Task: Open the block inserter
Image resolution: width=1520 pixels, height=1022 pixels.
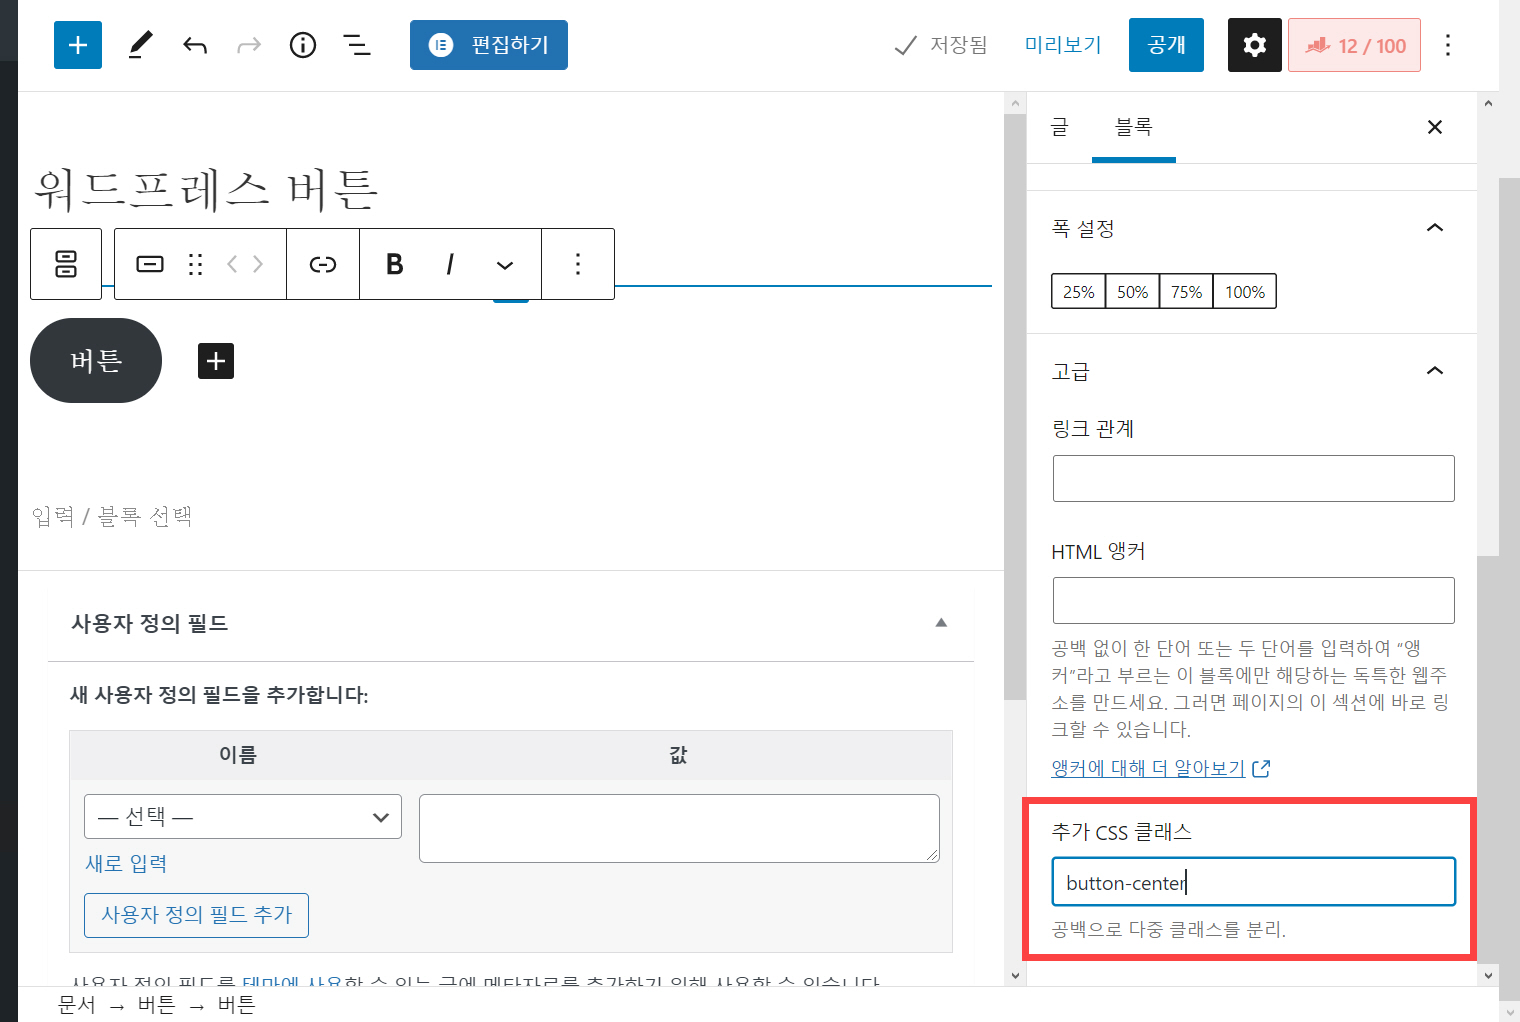Action: [77, 44]
